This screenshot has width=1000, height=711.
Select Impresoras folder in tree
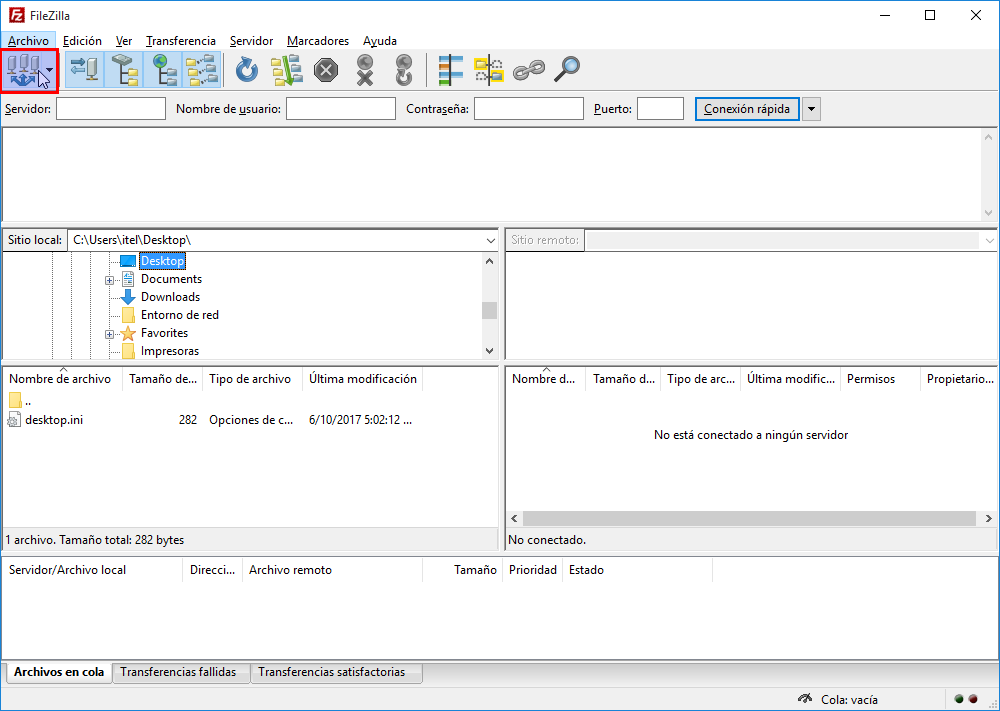click(170, 351)
